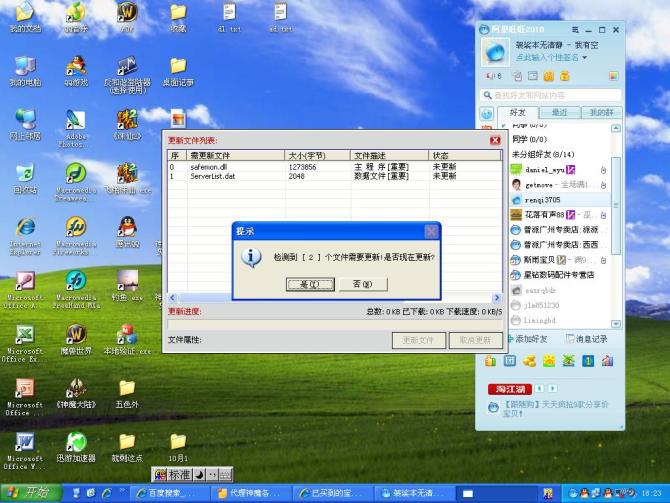Click 添加好友 link in AliWangWang
The height and width of the screenshot is (503, 670).
pyautogui.click(x=527, y=339)
